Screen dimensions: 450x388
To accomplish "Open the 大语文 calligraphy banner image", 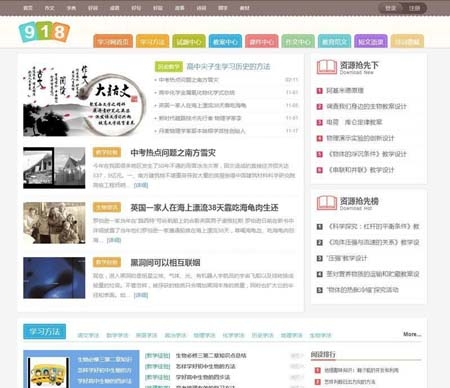I will pos(84,100).
